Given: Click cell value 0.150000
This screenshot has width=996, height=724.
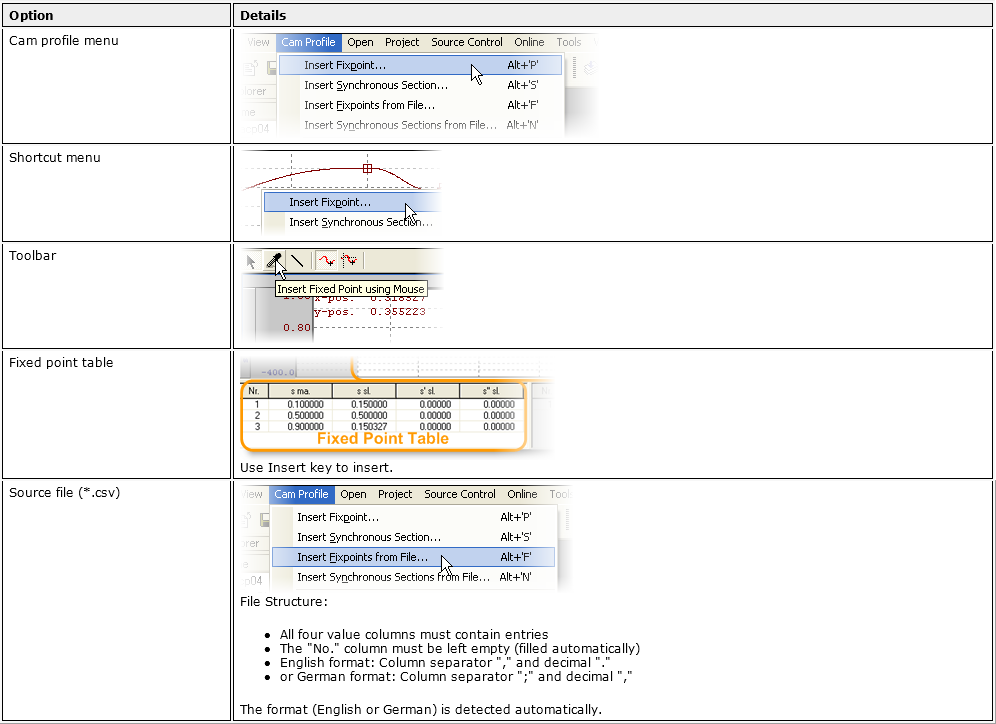Looking at the screenshot, I should (x=369, y=404).
